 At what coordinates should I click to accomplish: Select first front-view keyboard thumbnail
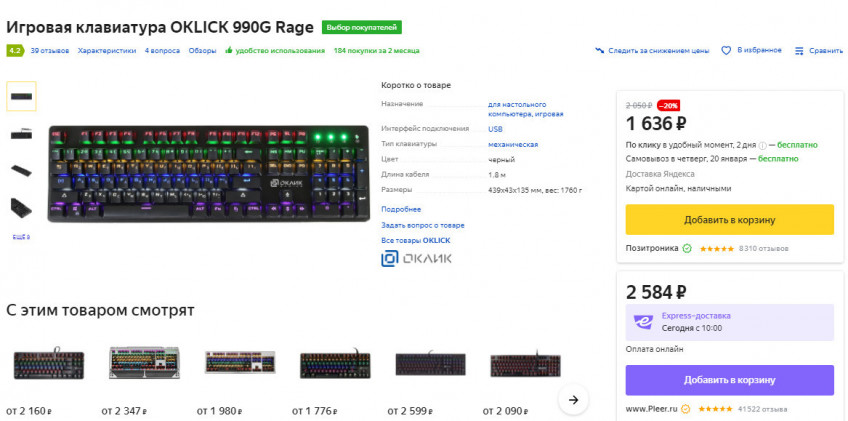click(21, 96)
